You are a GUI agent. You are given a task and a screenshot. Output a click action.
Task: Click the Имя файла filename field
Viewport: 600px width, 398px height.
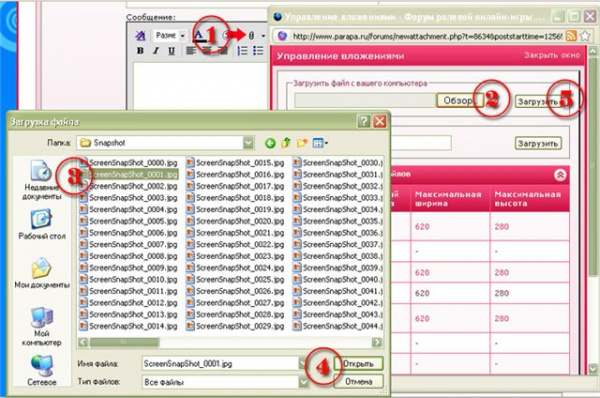[220, 364]
